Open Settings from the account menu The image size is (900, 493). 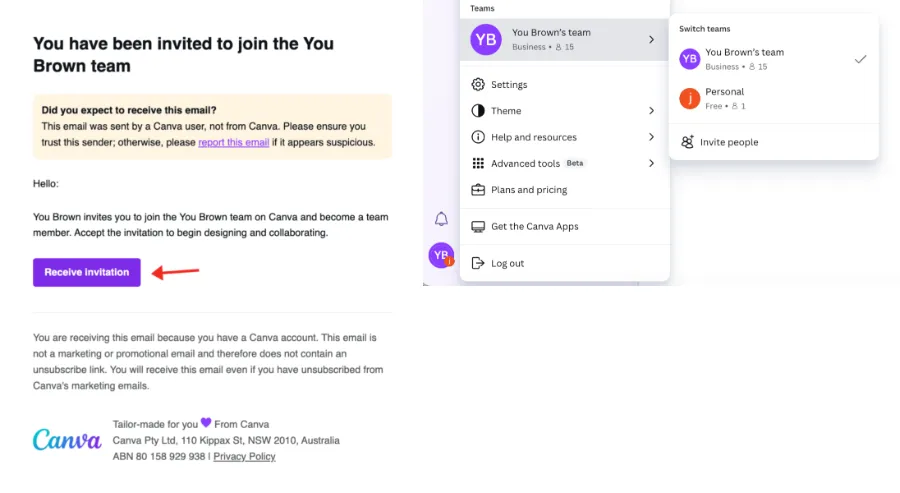(565, 84)
